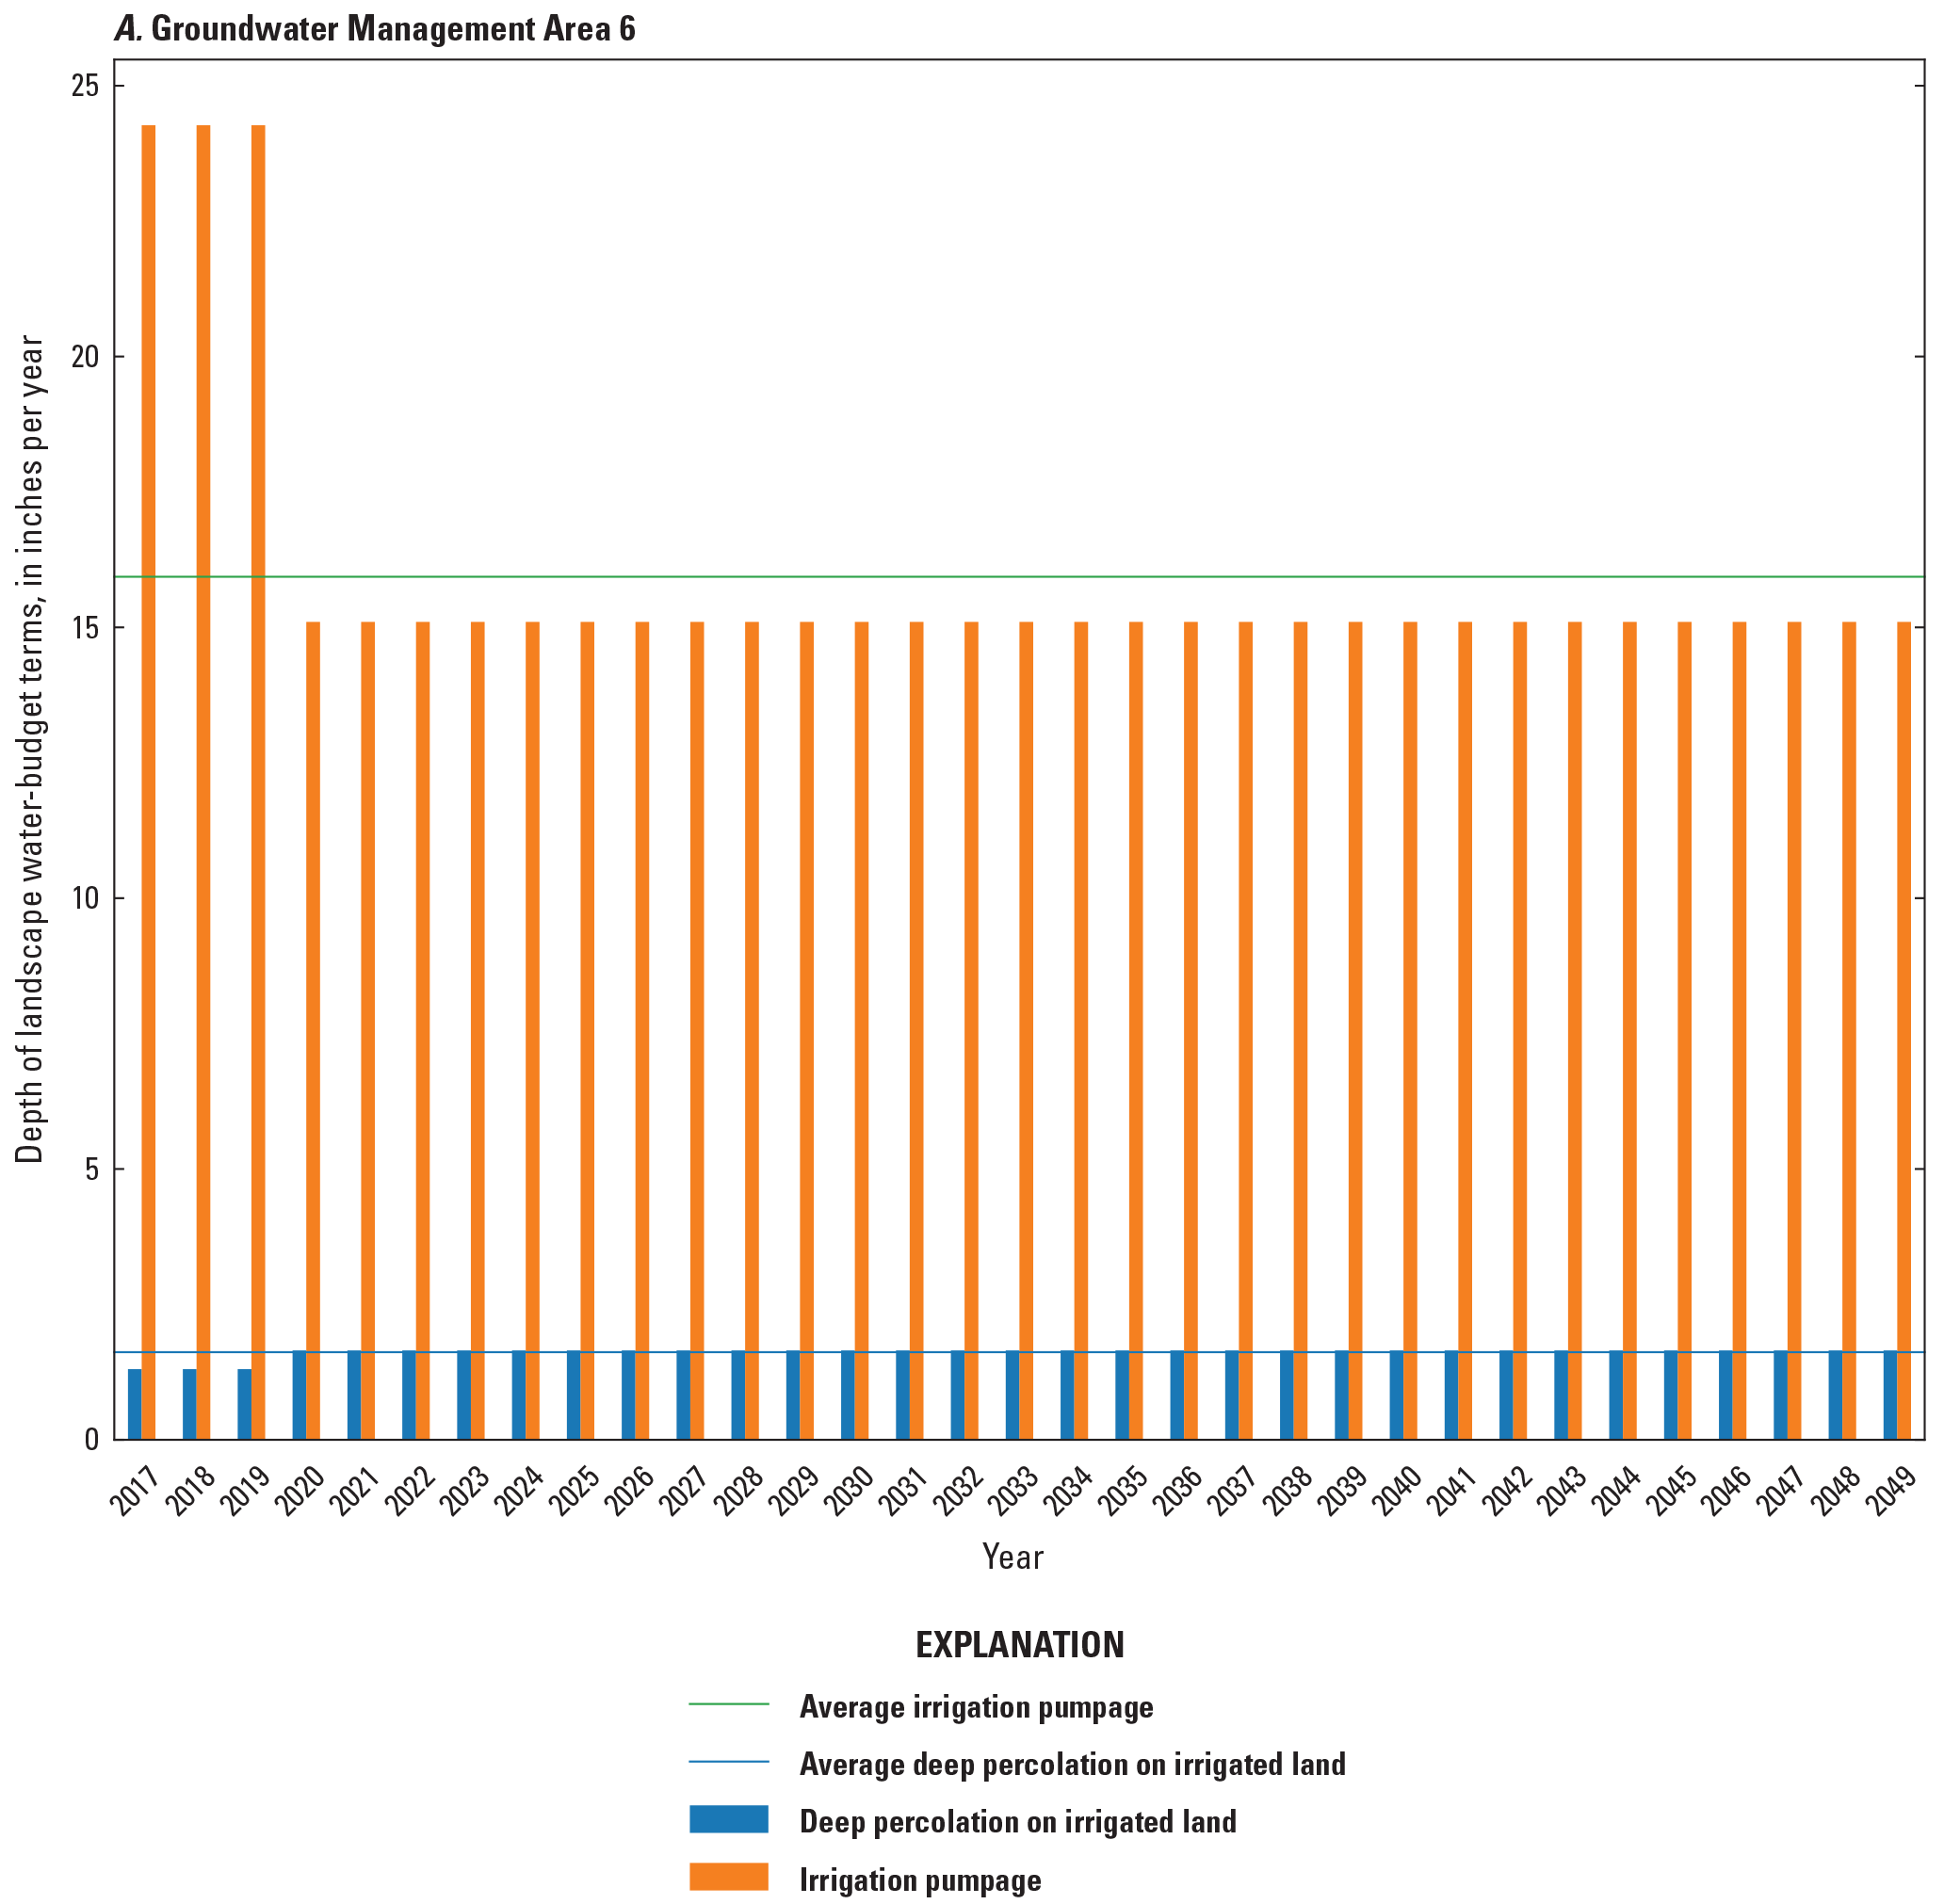Click the orange Irrigation pumpage legend swatch
Image resolution: width=1944 pixels, height=1904 pixels.
point(728,1877)
